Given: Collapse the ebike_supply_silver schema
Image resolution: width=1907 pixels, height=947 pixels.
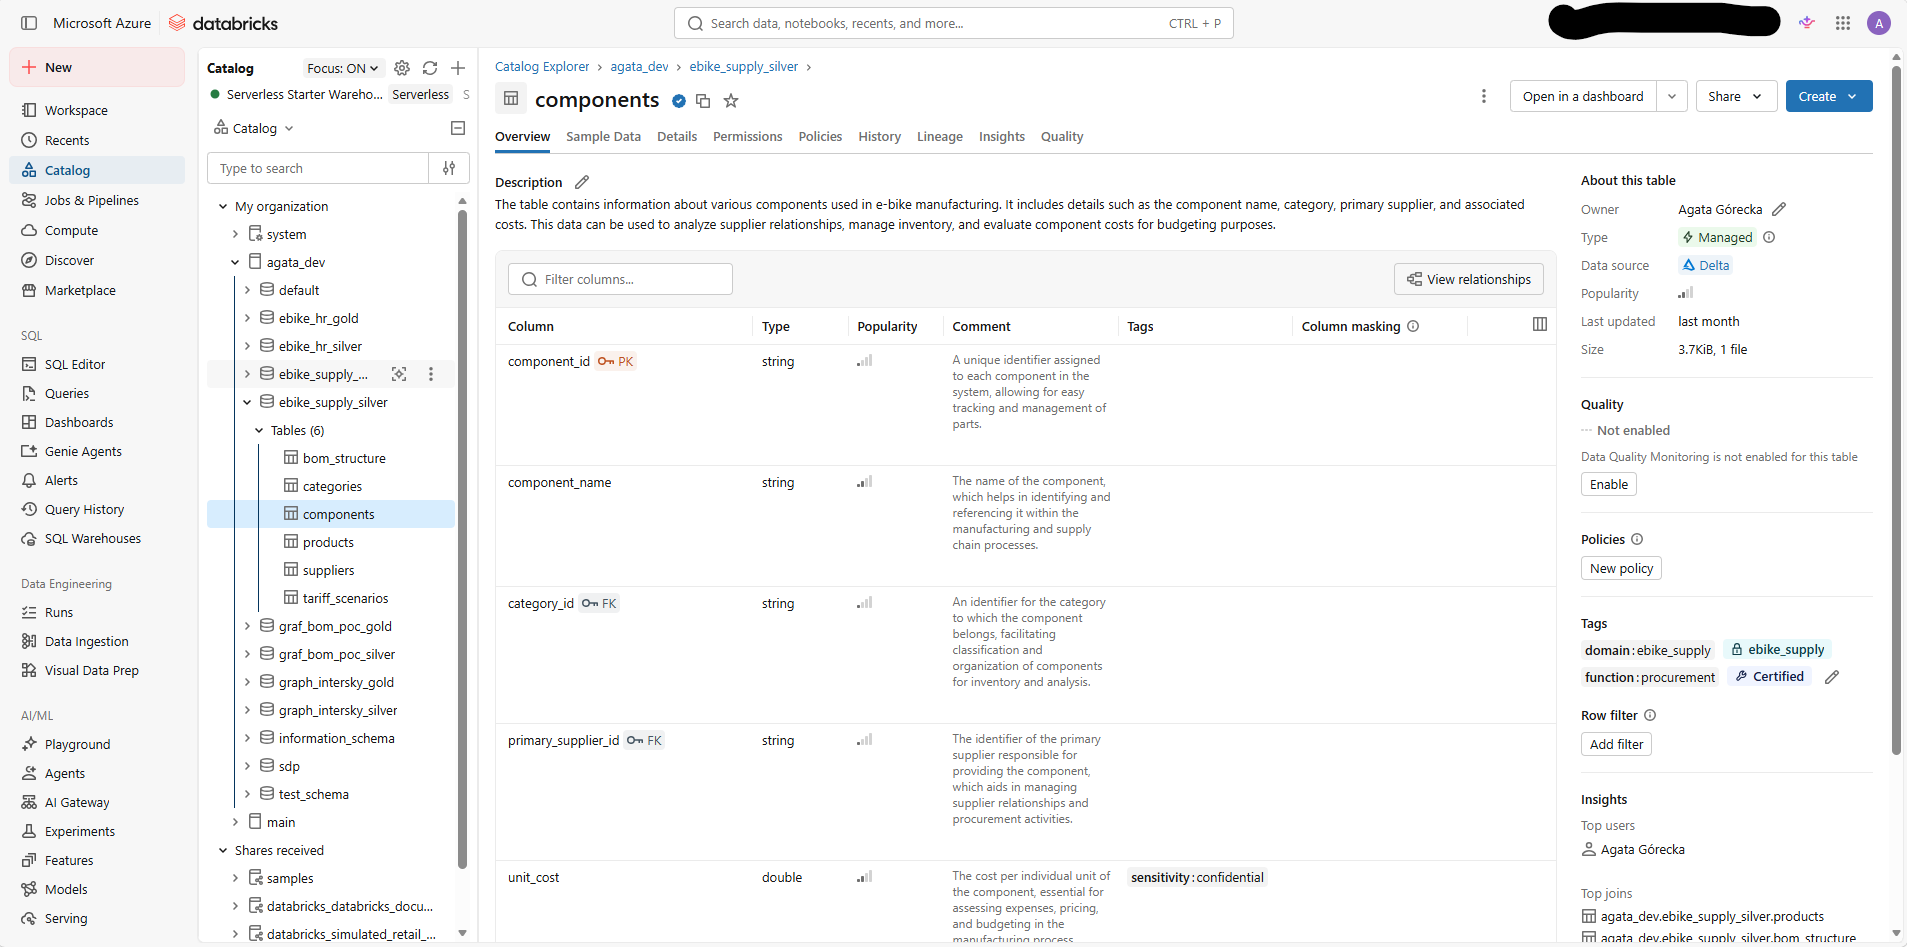Looking at the screenshot, I should pyautogui.click(x=247, y=402).
